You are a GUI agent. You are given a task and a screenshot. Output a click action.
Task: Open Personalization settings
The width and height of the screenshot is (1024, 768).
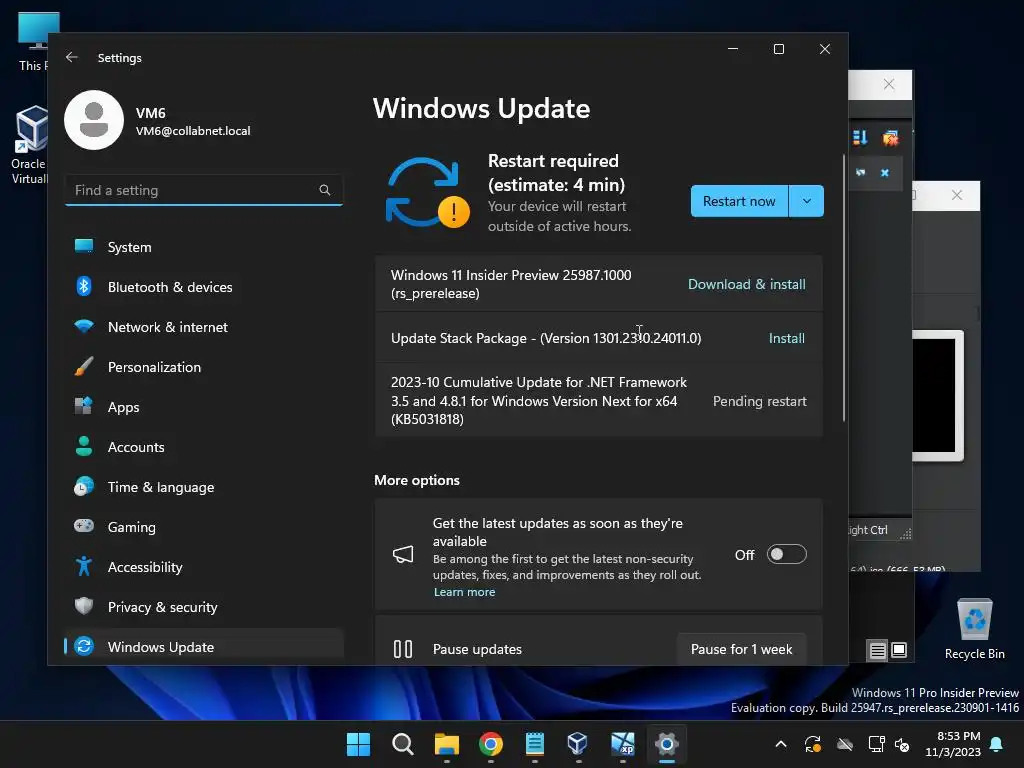point(203,366)
